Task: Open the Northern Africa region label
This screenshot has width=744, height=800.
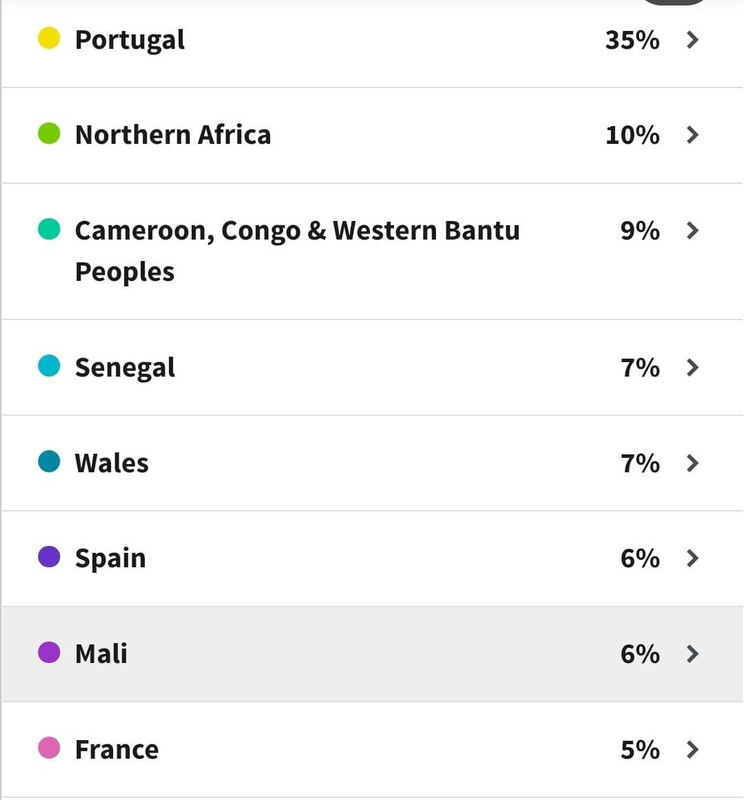Action: [173, 135]
